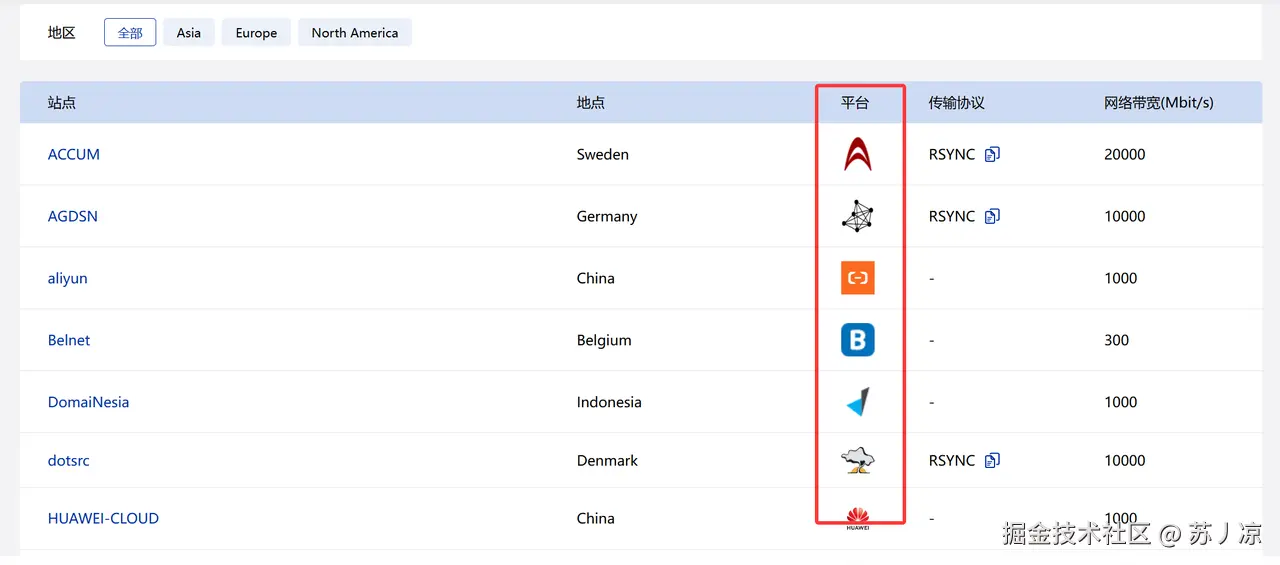
Task: Open the AGDSN mirror site link
Action: click(x=73, y=216)
